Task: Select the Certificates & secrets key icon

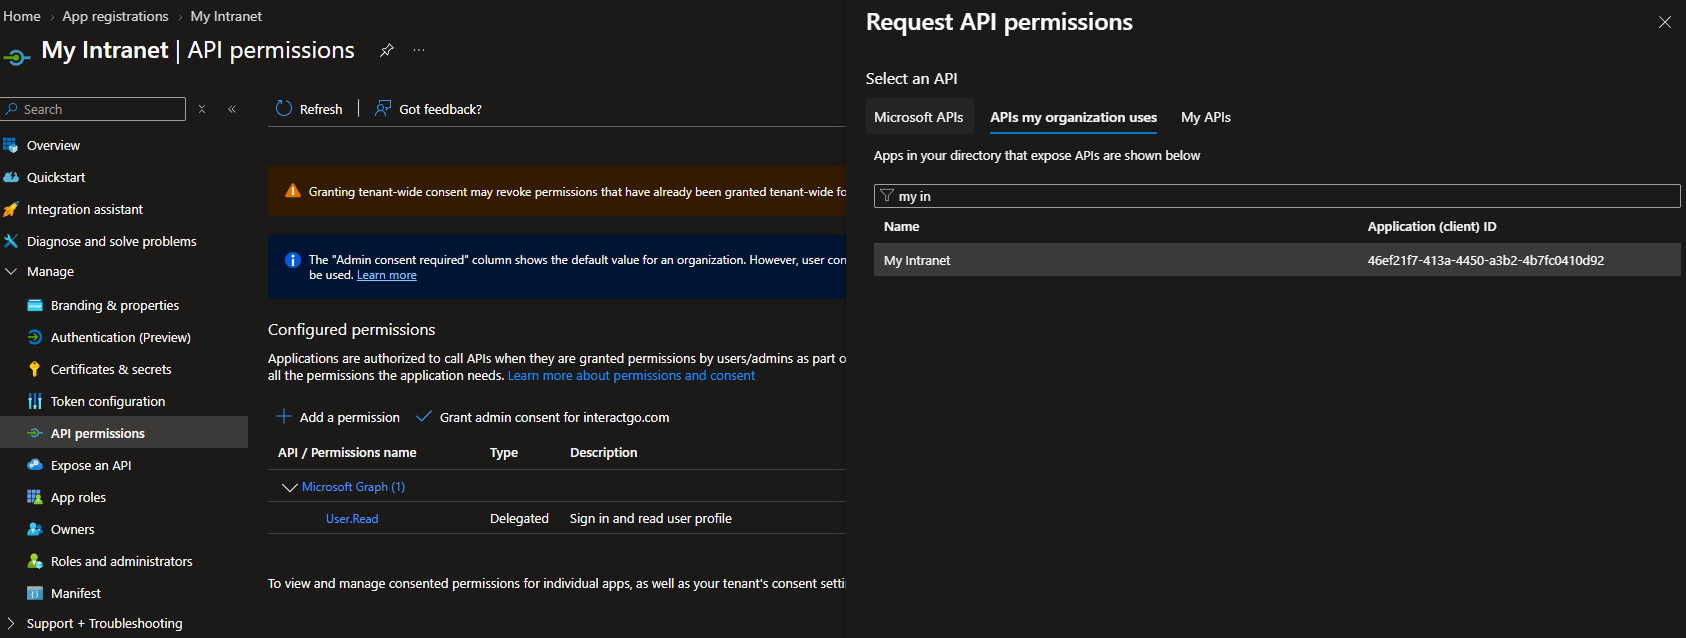Action: 35,370
